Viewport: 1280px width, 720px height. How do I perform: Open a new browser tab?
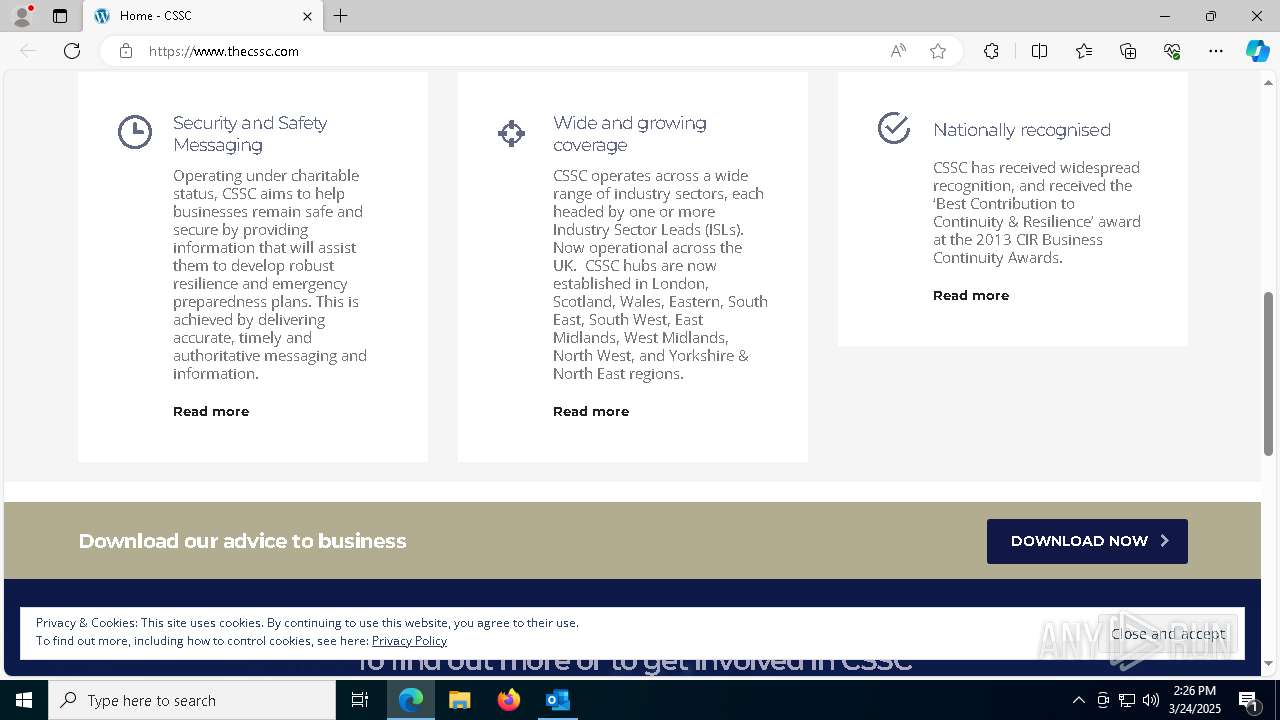click(x=341, y=16)
